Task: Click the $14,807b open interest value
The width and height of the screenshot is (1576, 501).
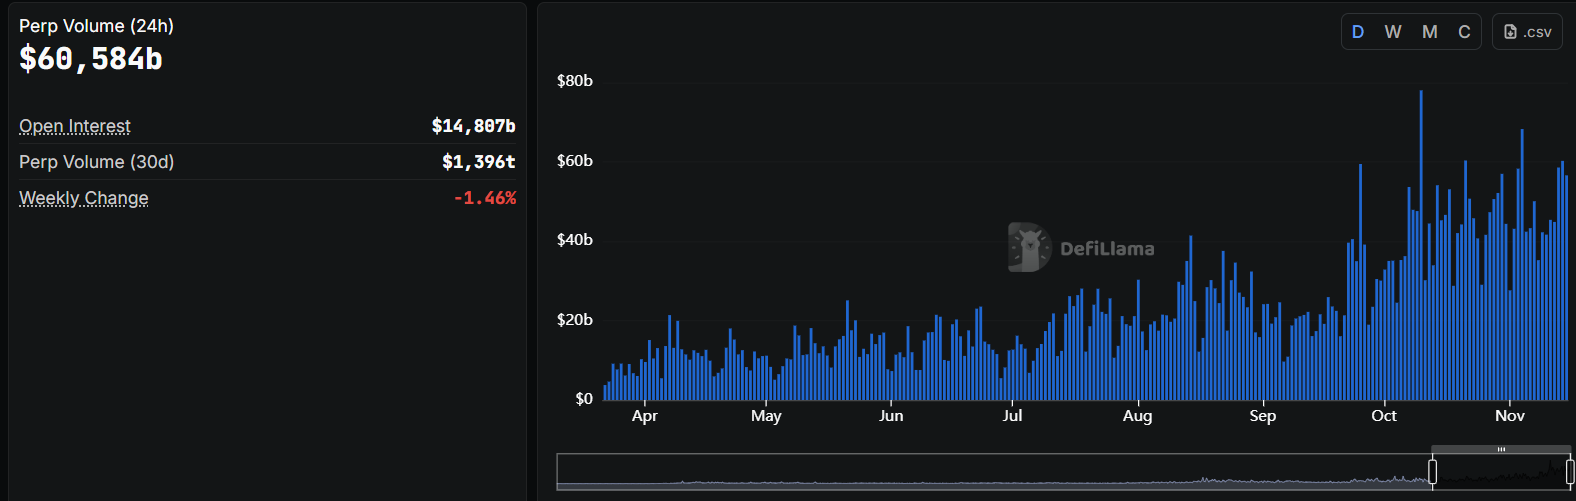Action: (474, 126)
